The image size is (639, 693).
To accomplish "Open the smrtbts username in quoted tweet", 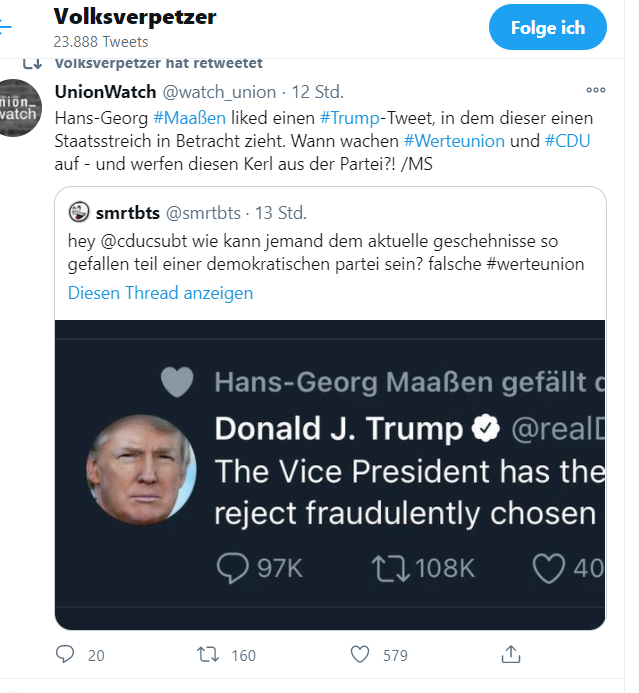I will click(128, 213).
